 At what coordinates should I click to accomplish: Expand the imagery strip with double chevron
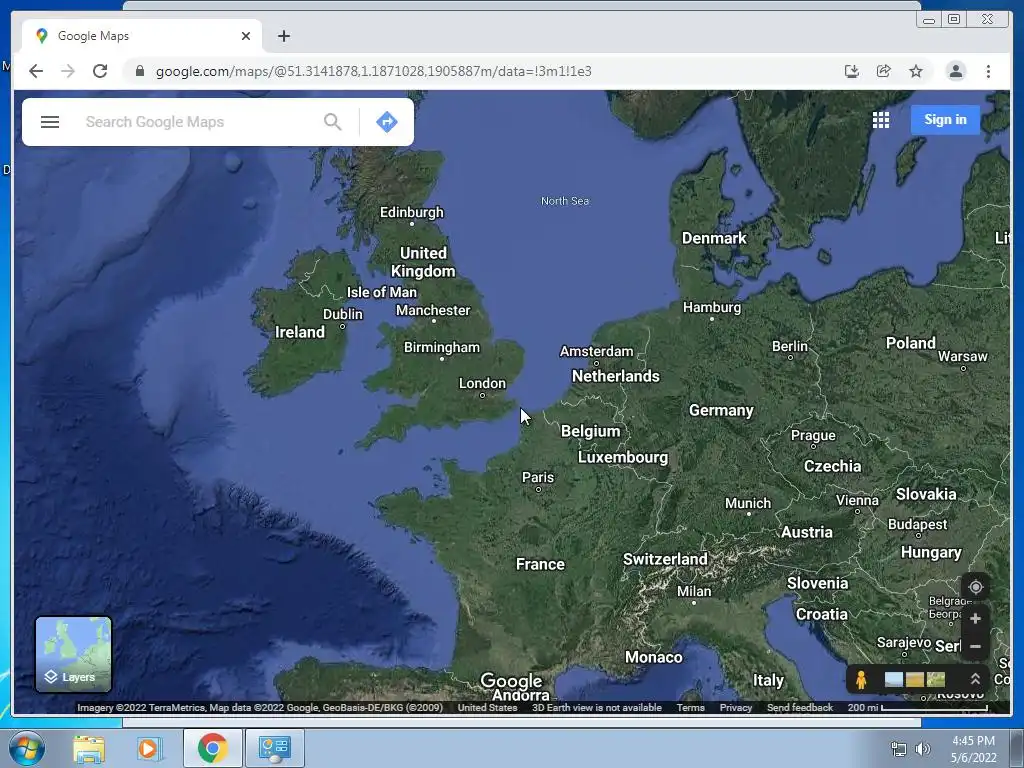tap(975, 679)
